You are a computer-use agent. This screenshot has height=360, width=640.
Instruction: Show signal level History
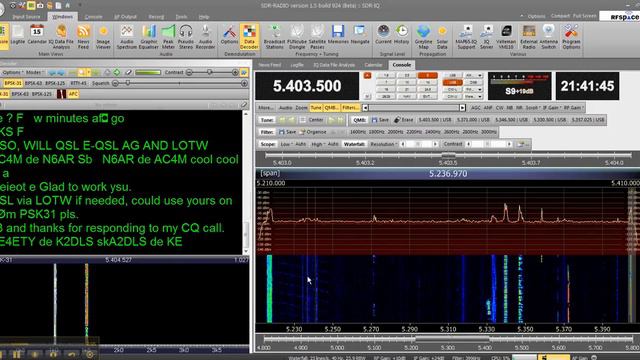tap(402, 35)
